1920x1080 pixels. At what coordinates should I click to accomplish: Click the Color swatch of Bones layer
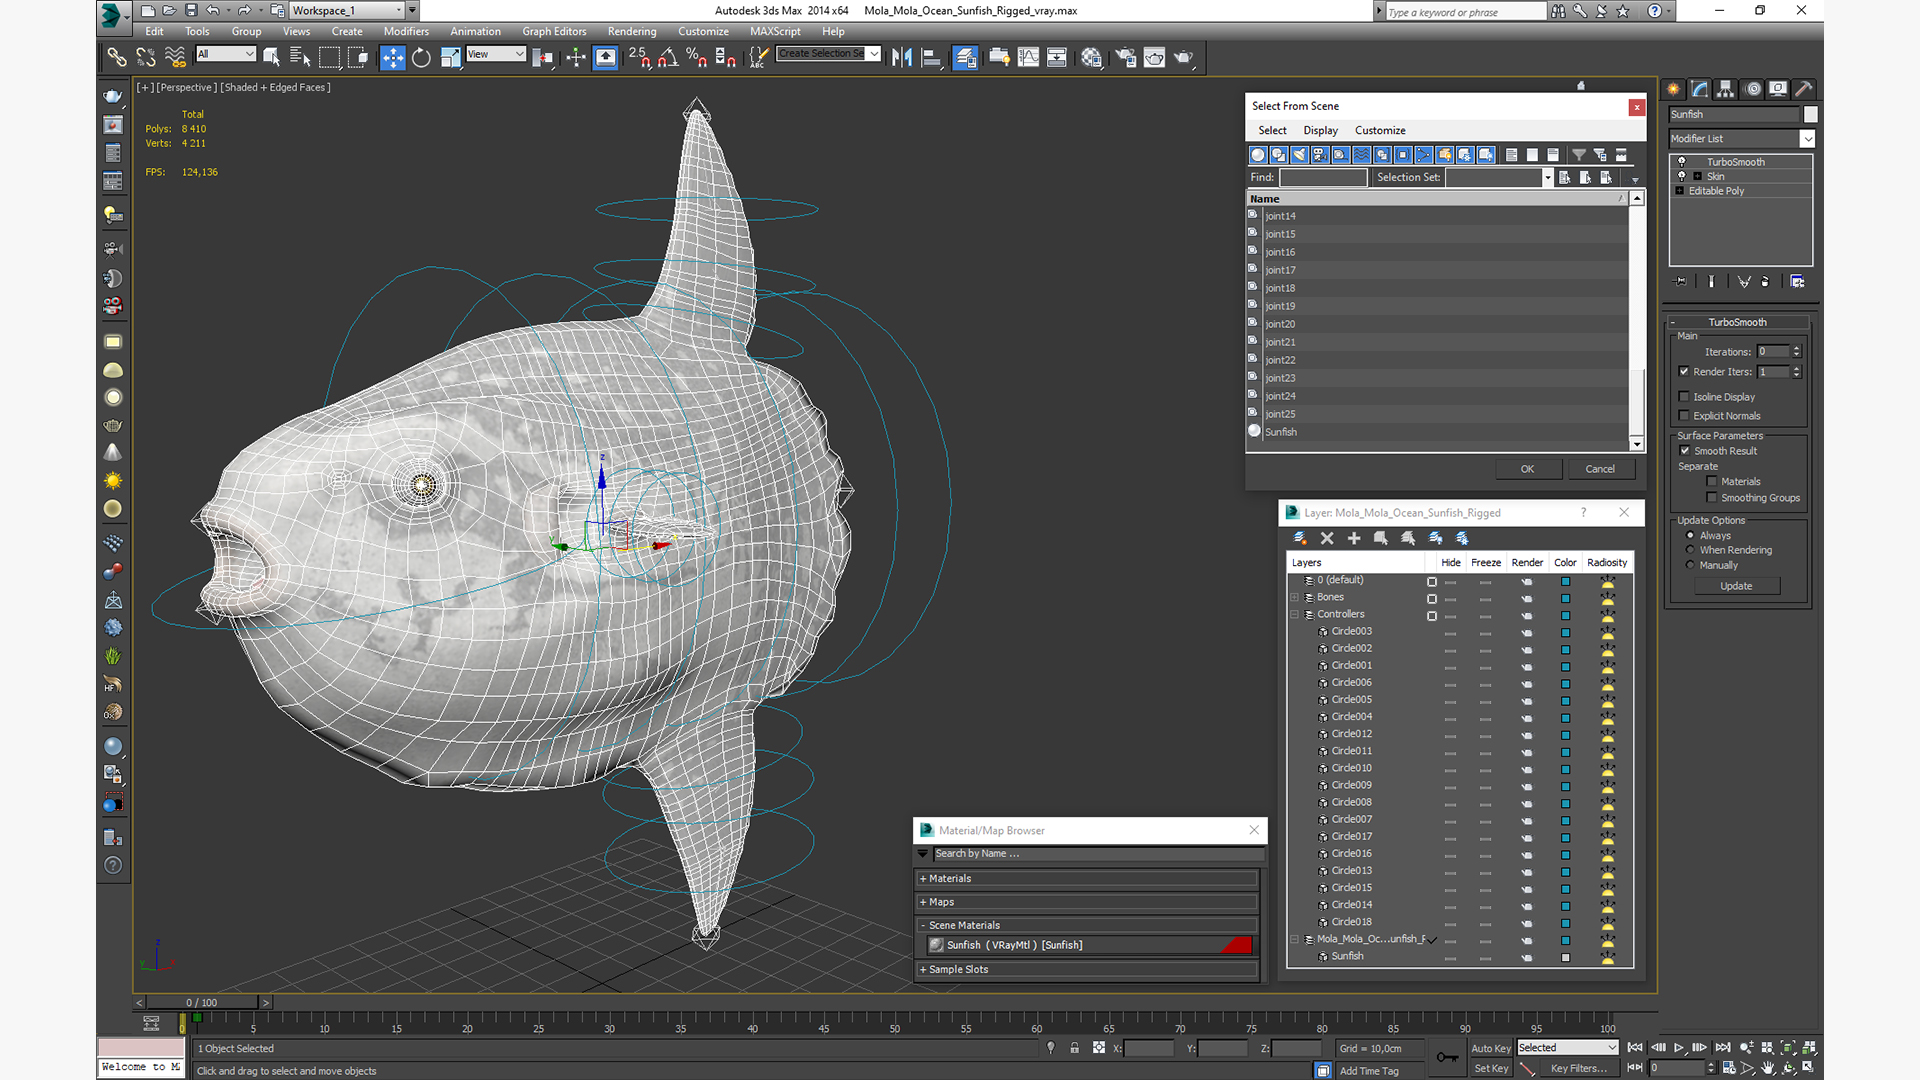(1565, 598)
